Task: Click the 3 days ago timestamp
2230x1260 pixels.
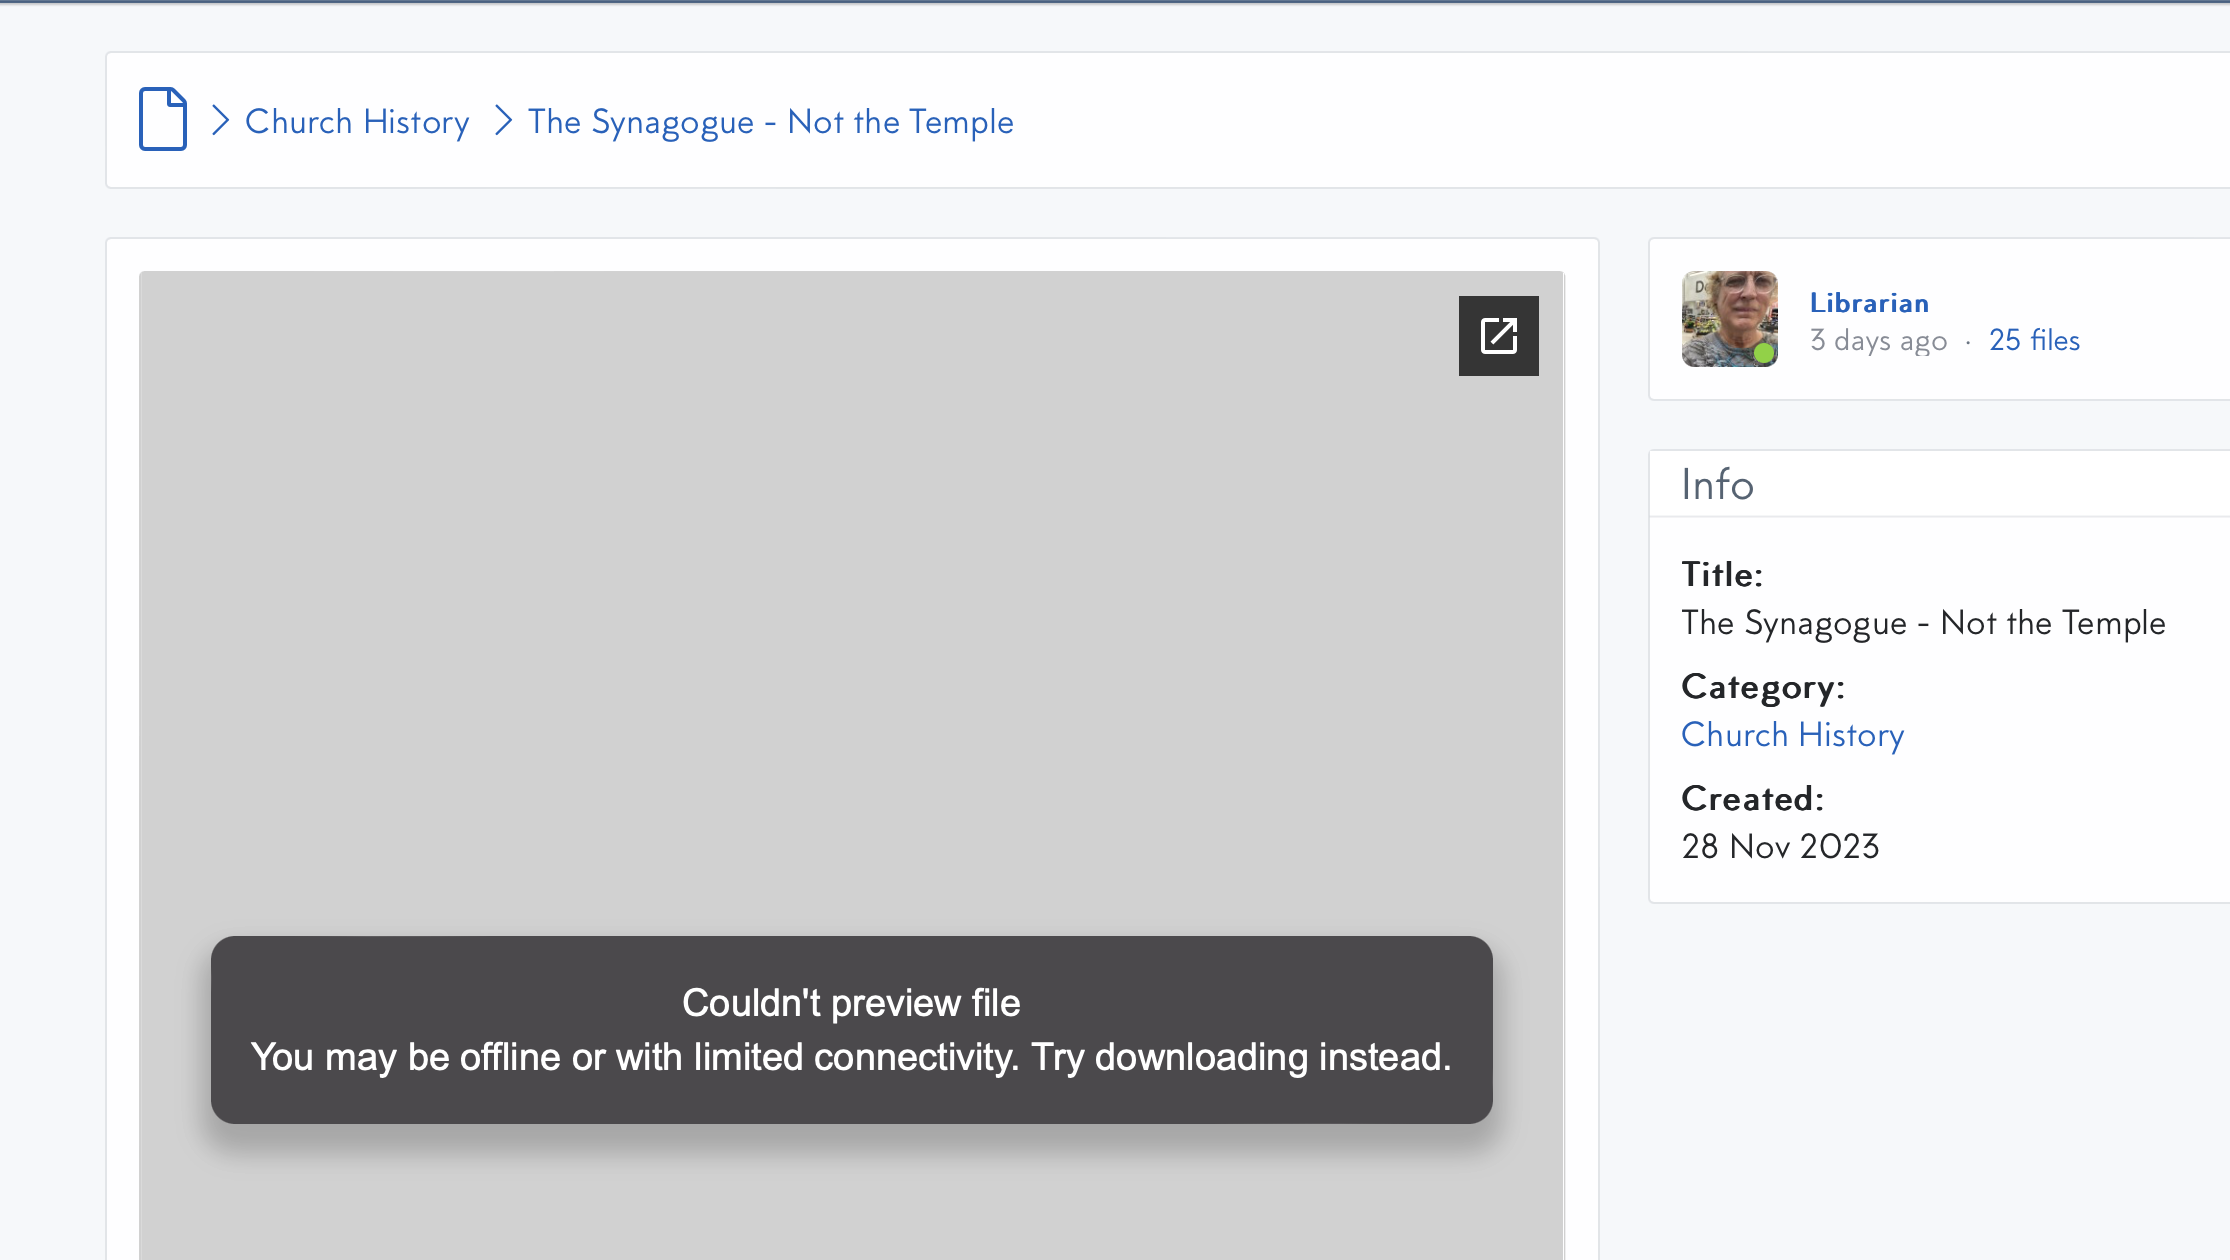Action: 1878,341
